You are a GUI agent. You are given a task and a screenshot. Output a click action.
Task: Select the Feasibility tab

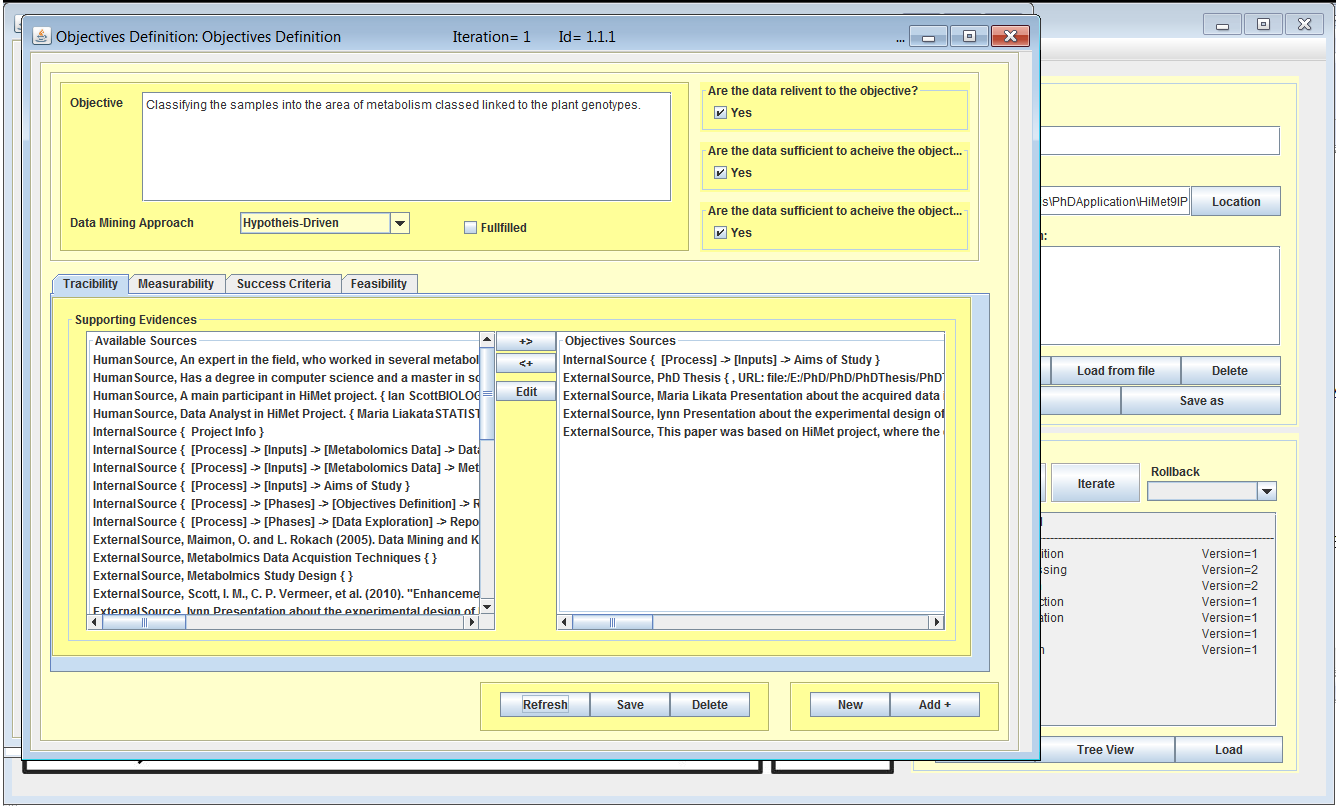click(x=379, y=284)
